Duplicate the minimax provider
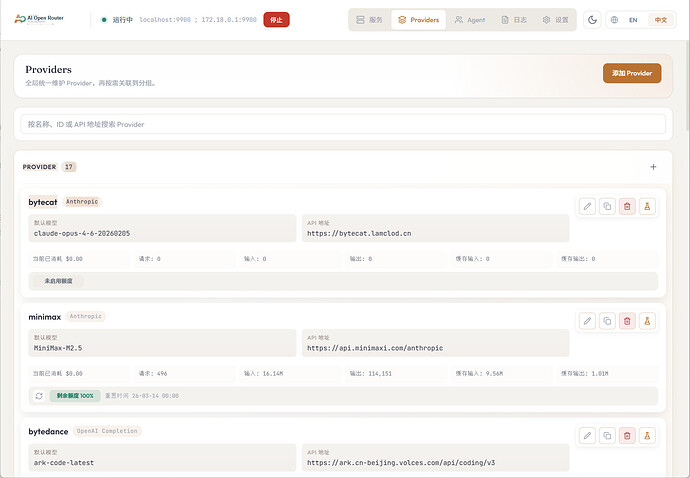Screen dimensions: 690x478 607,321
